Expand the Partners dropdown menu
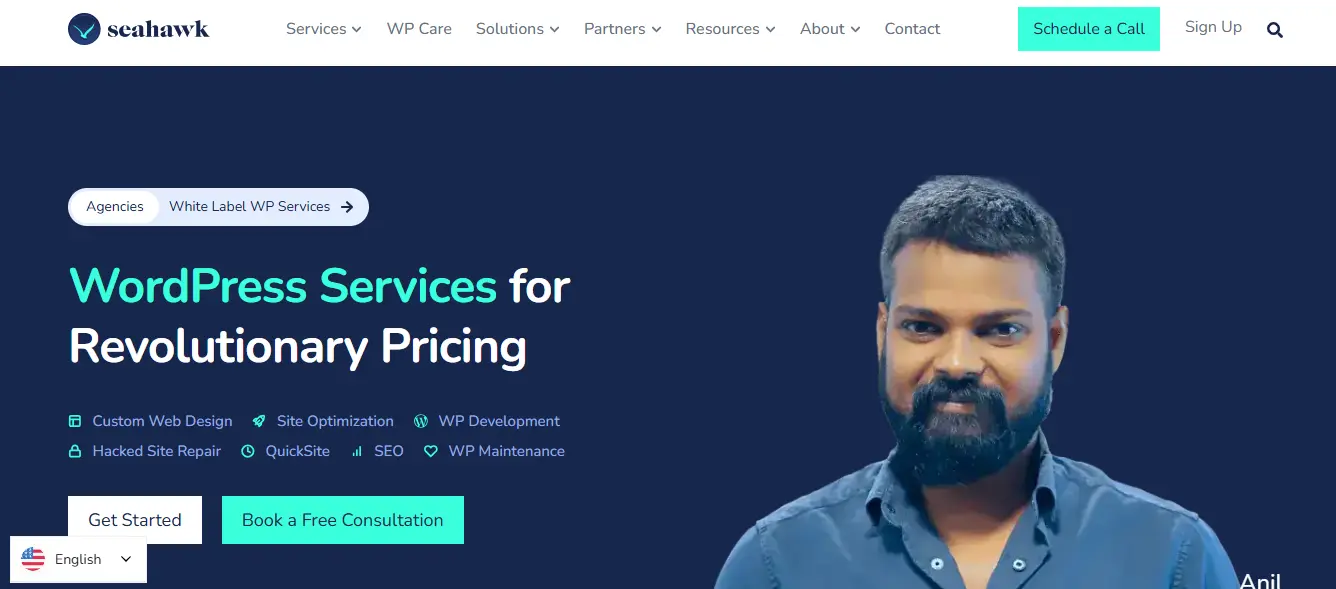The image size is (1336, 589). click(x=622, y=29)
